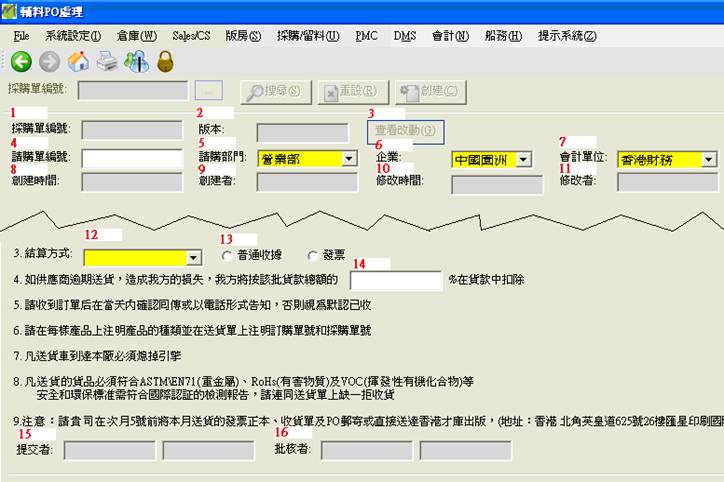Click the gray forward arrow icon
This screenshot has width=724, height=482.
50,62
